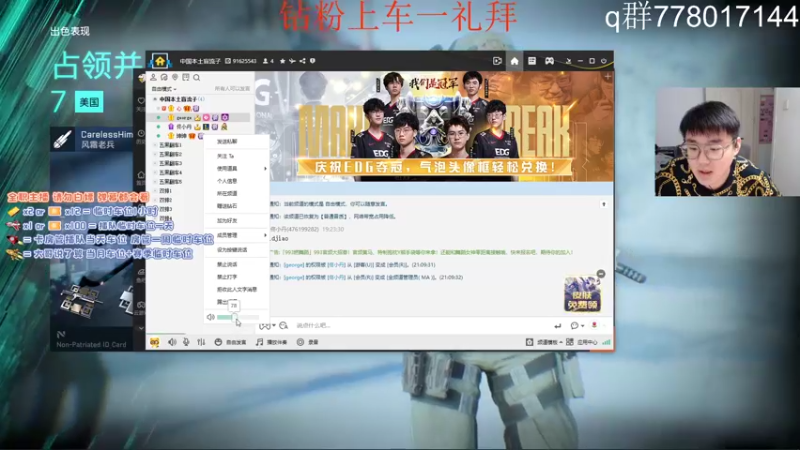Click the tiger mascot icon in bottom toolbar
The image size is (800, 450).
154,342
